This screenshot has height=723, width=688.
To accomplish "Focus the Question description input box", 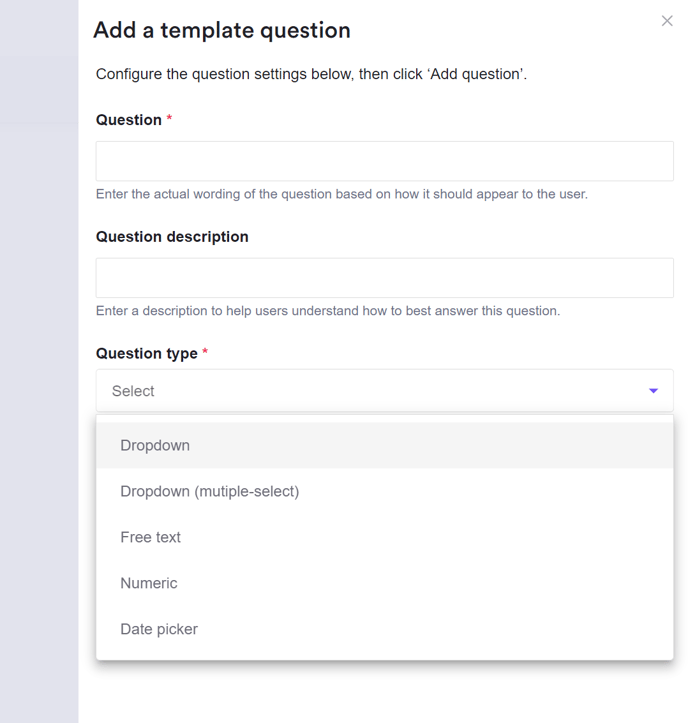I will [384, 278].
